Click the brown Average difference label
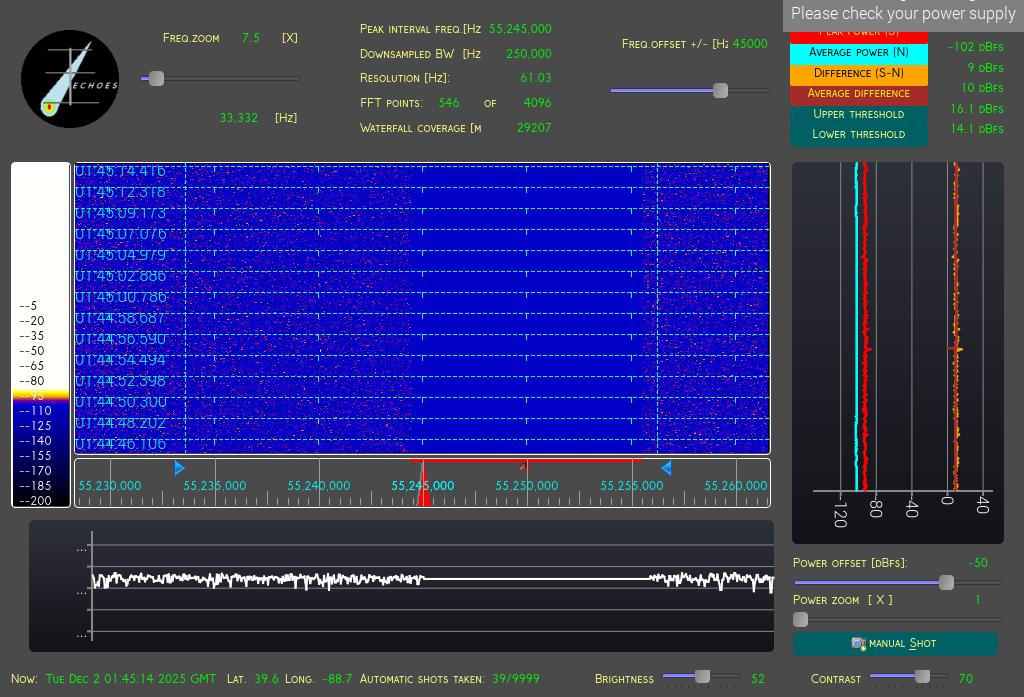Image resolution: width=1024 pixels, height=697 pixels. pyautogui.click(x=858, y=94)
